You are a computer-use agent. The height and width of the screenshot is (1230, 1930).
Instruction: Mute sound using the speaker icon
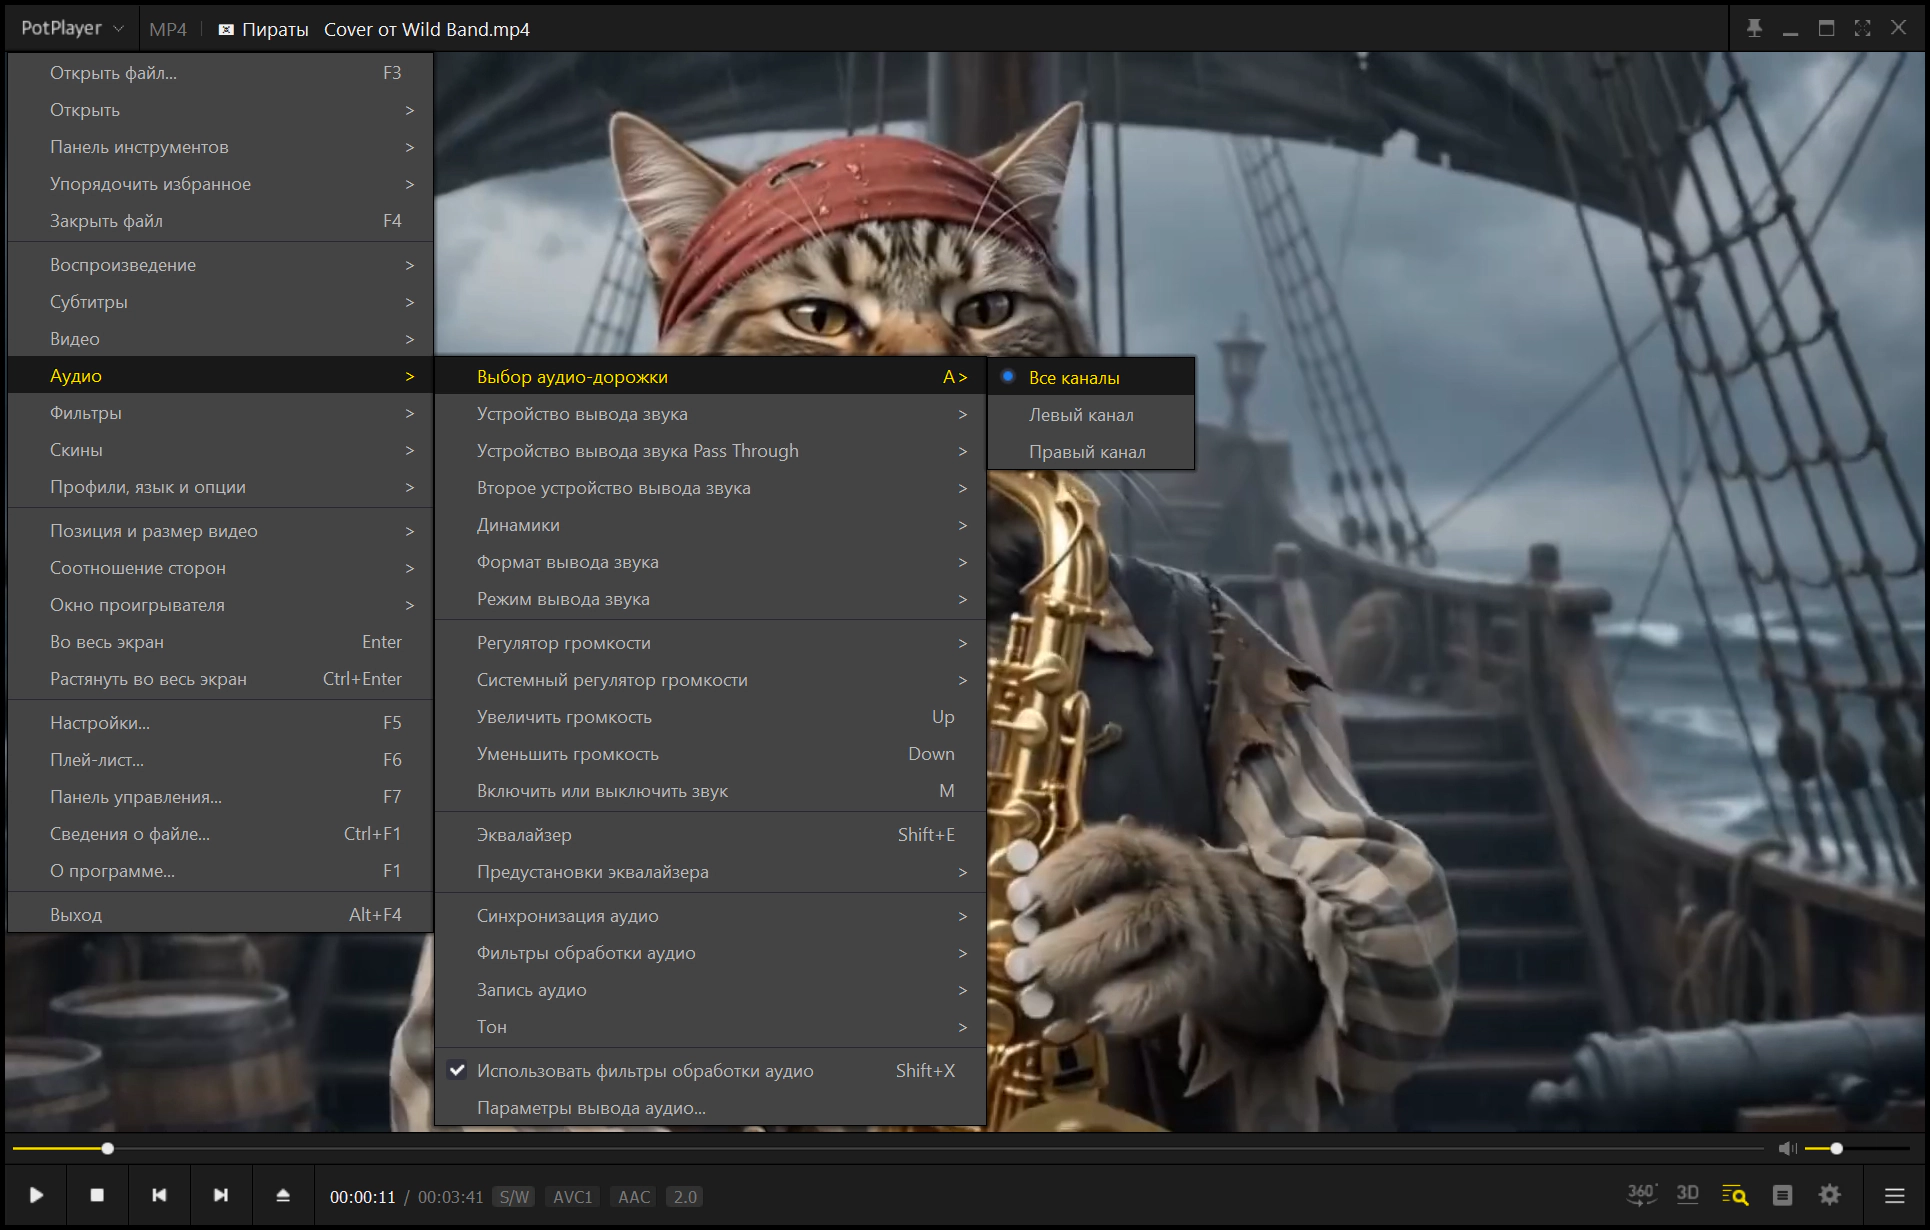(1788, 1149)
